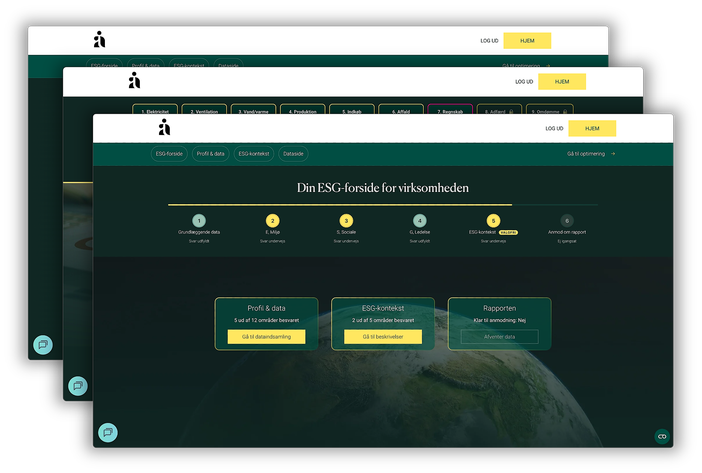
Task: Select step 5 ESG-kontekst circle
Action: 493,221
